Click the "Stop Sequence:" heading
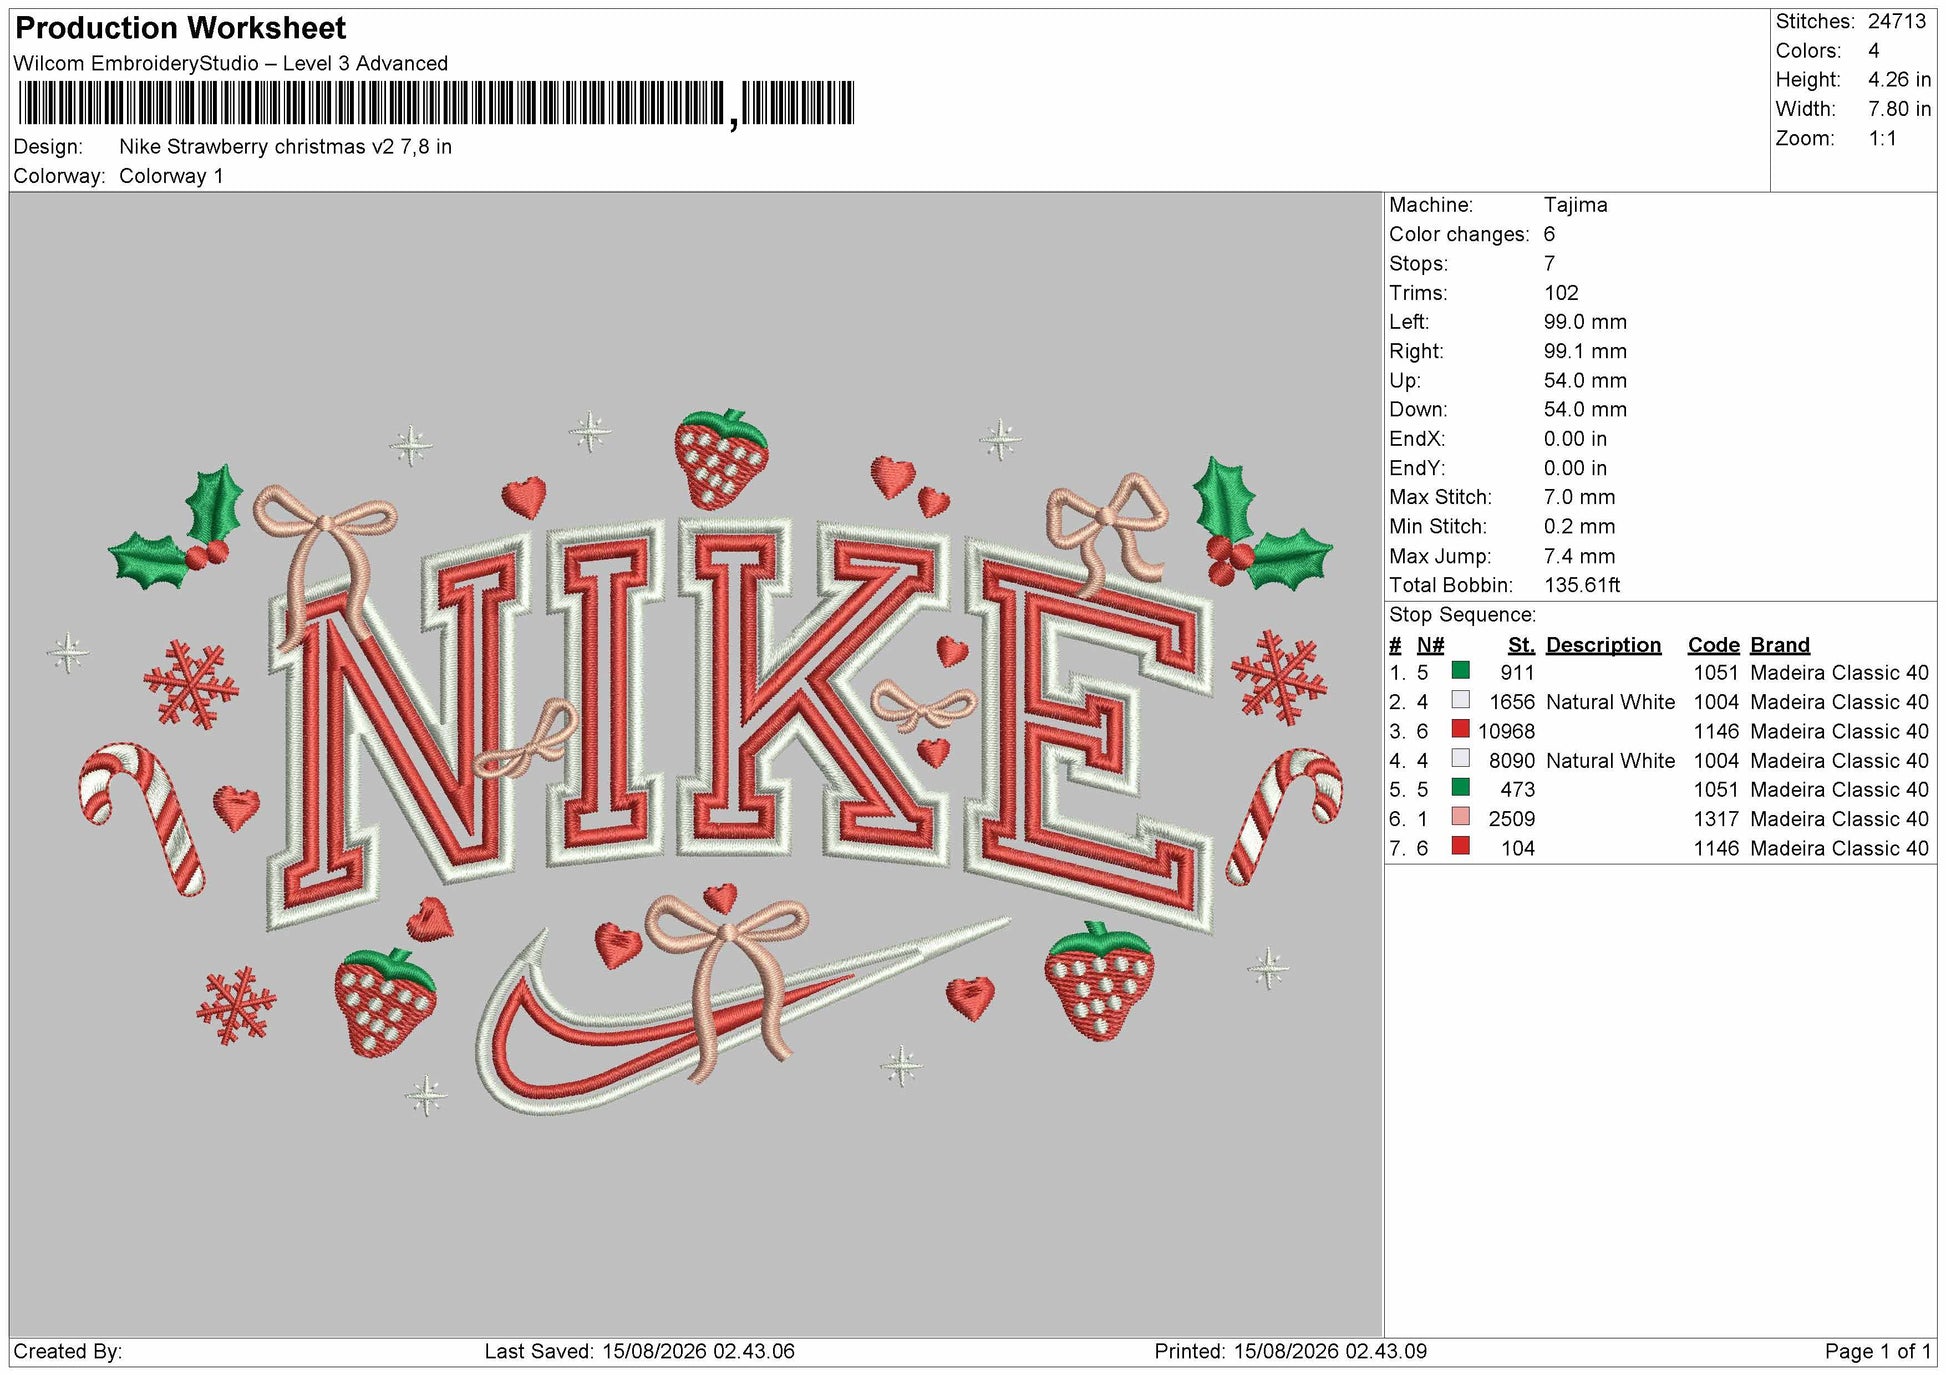Viewport: 1946px width, 1375px height. tap(1462, 615)
